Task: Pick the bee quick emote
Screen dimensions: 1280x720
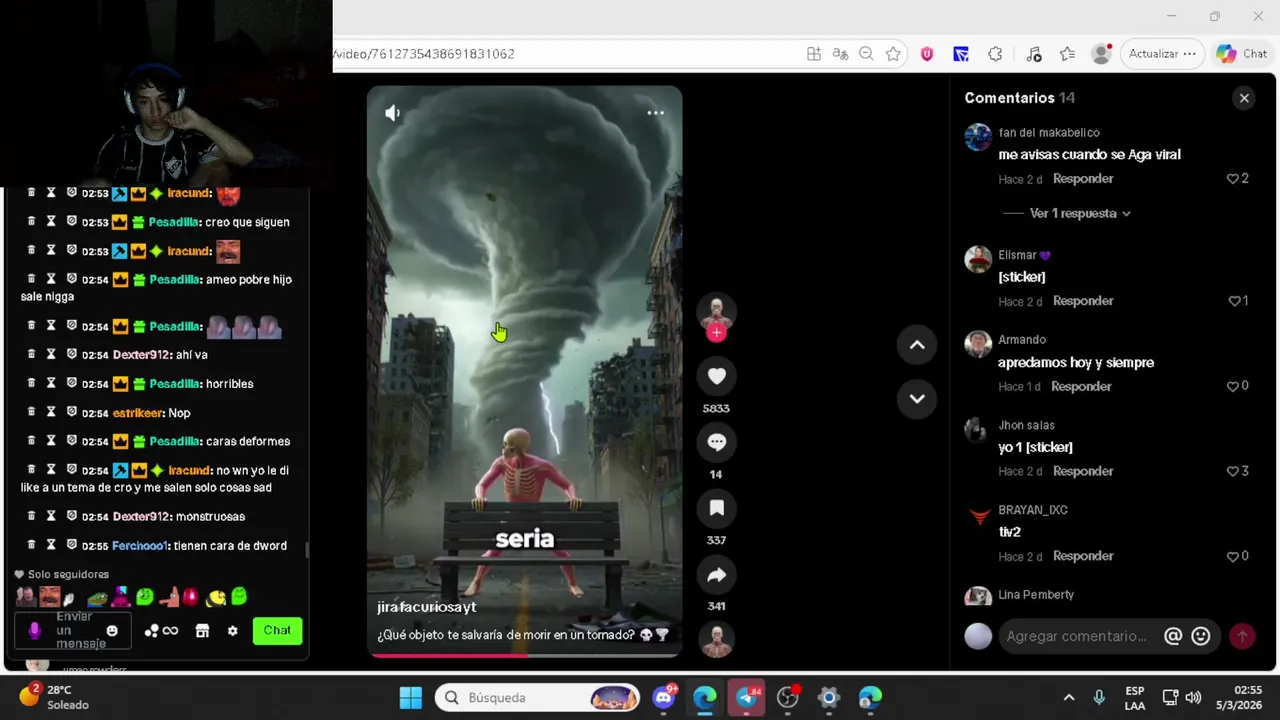Action: pos(215,598)
